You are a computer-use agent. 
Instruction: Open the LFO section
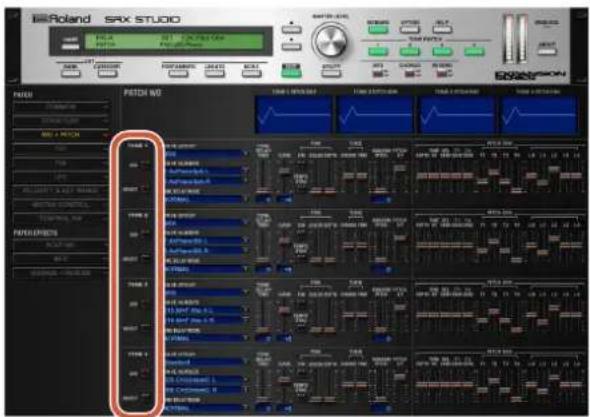click(61, 177)
